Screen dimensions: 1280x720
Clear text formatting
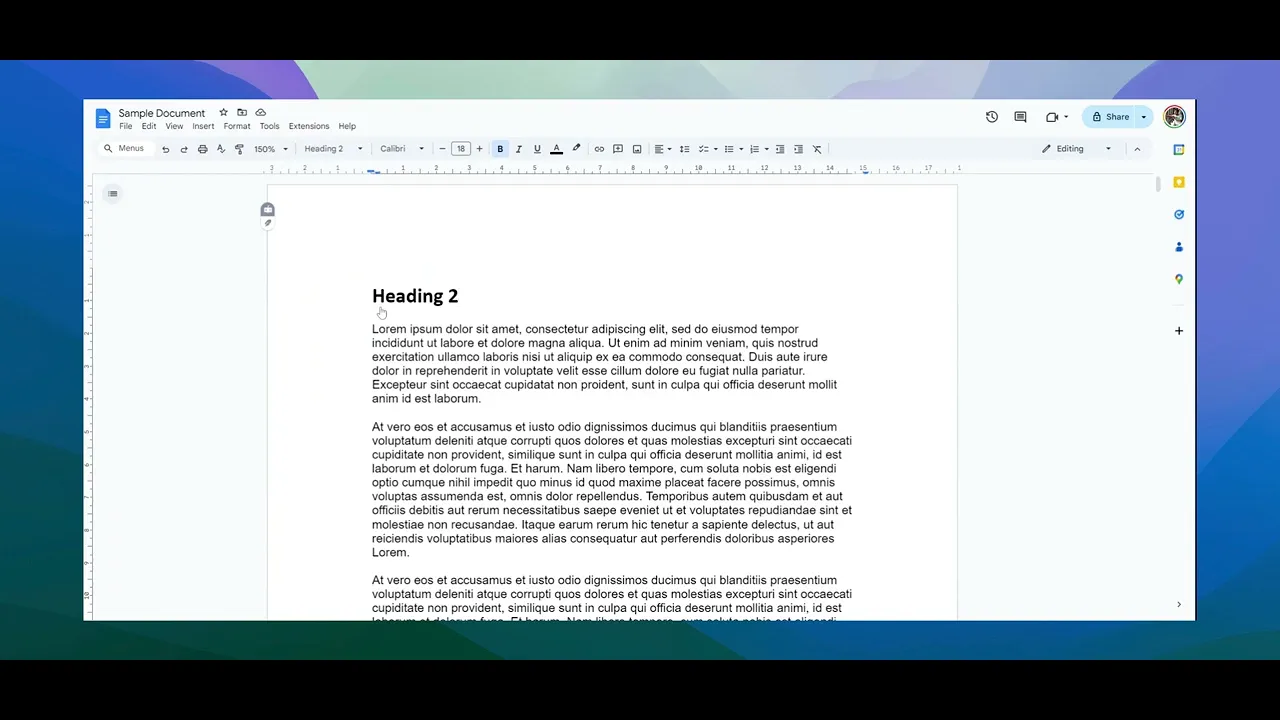click(x=817, y=149)
